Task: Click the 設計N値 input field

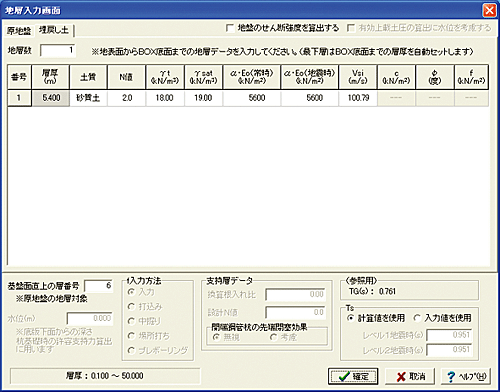Action: tap(295, 312)
